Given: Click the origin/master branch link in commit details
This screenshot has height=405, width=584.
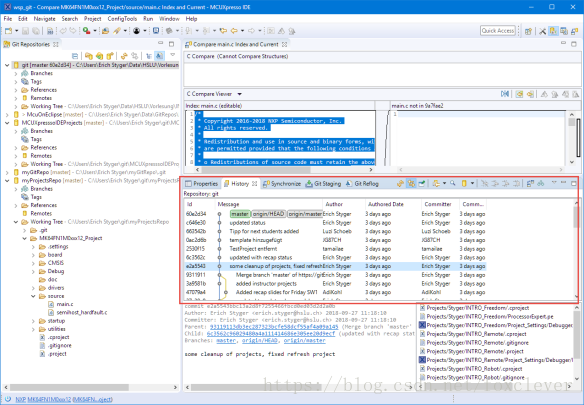Looking at the screenshot, I should 304,341.
